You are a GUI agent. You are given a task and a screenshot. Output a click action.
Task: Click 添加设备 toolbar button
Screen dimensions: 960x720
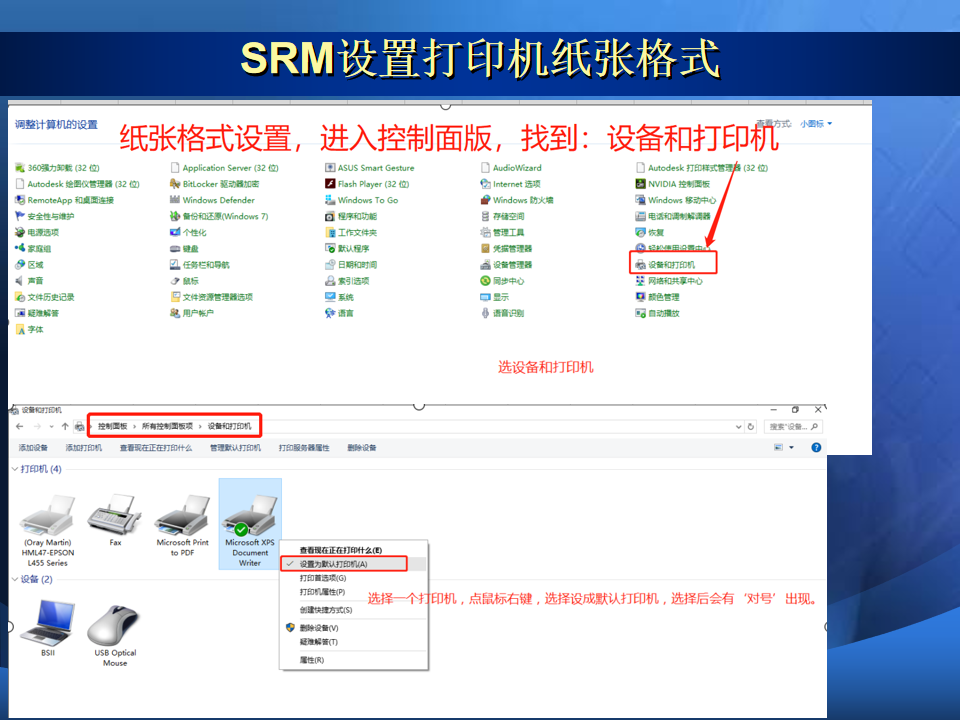33,448
